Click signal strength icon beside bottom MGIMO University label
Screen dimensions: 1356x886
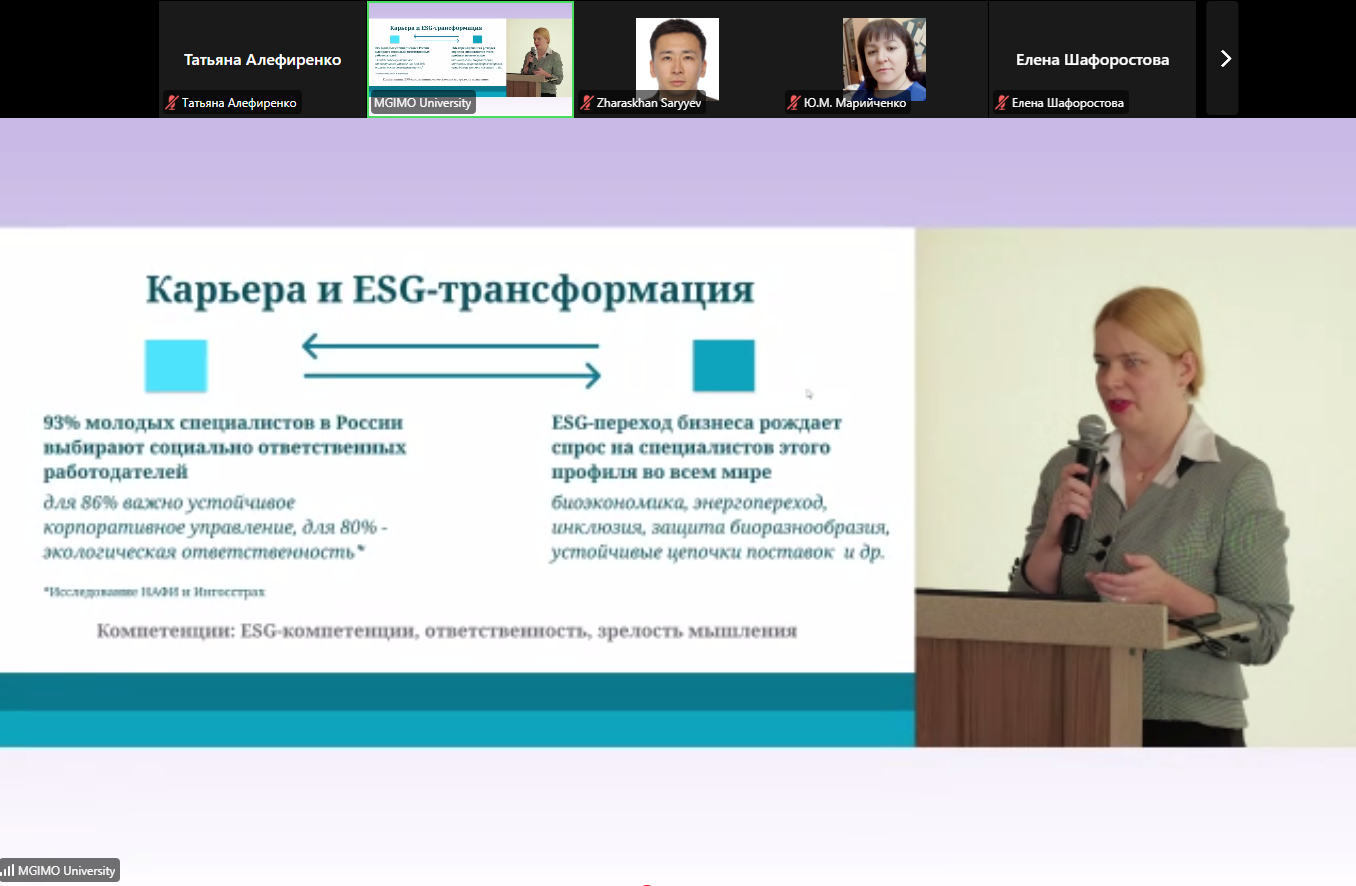[8, 871]
